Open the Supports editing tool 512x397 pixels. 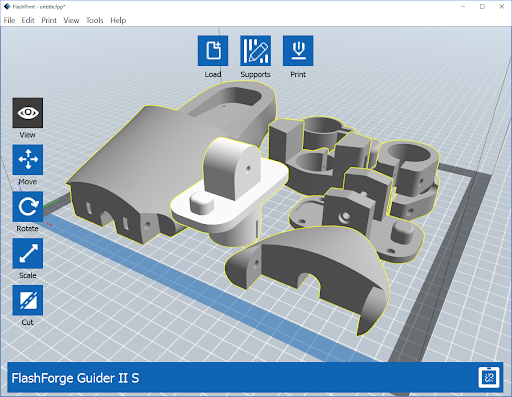point(255,51)
